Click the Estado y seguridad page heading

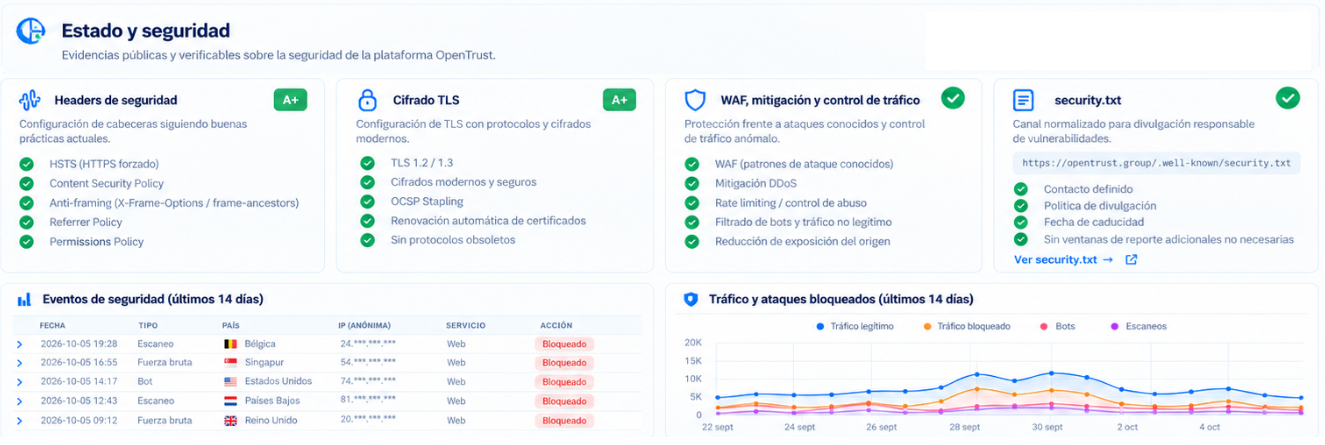pos(146,31)
